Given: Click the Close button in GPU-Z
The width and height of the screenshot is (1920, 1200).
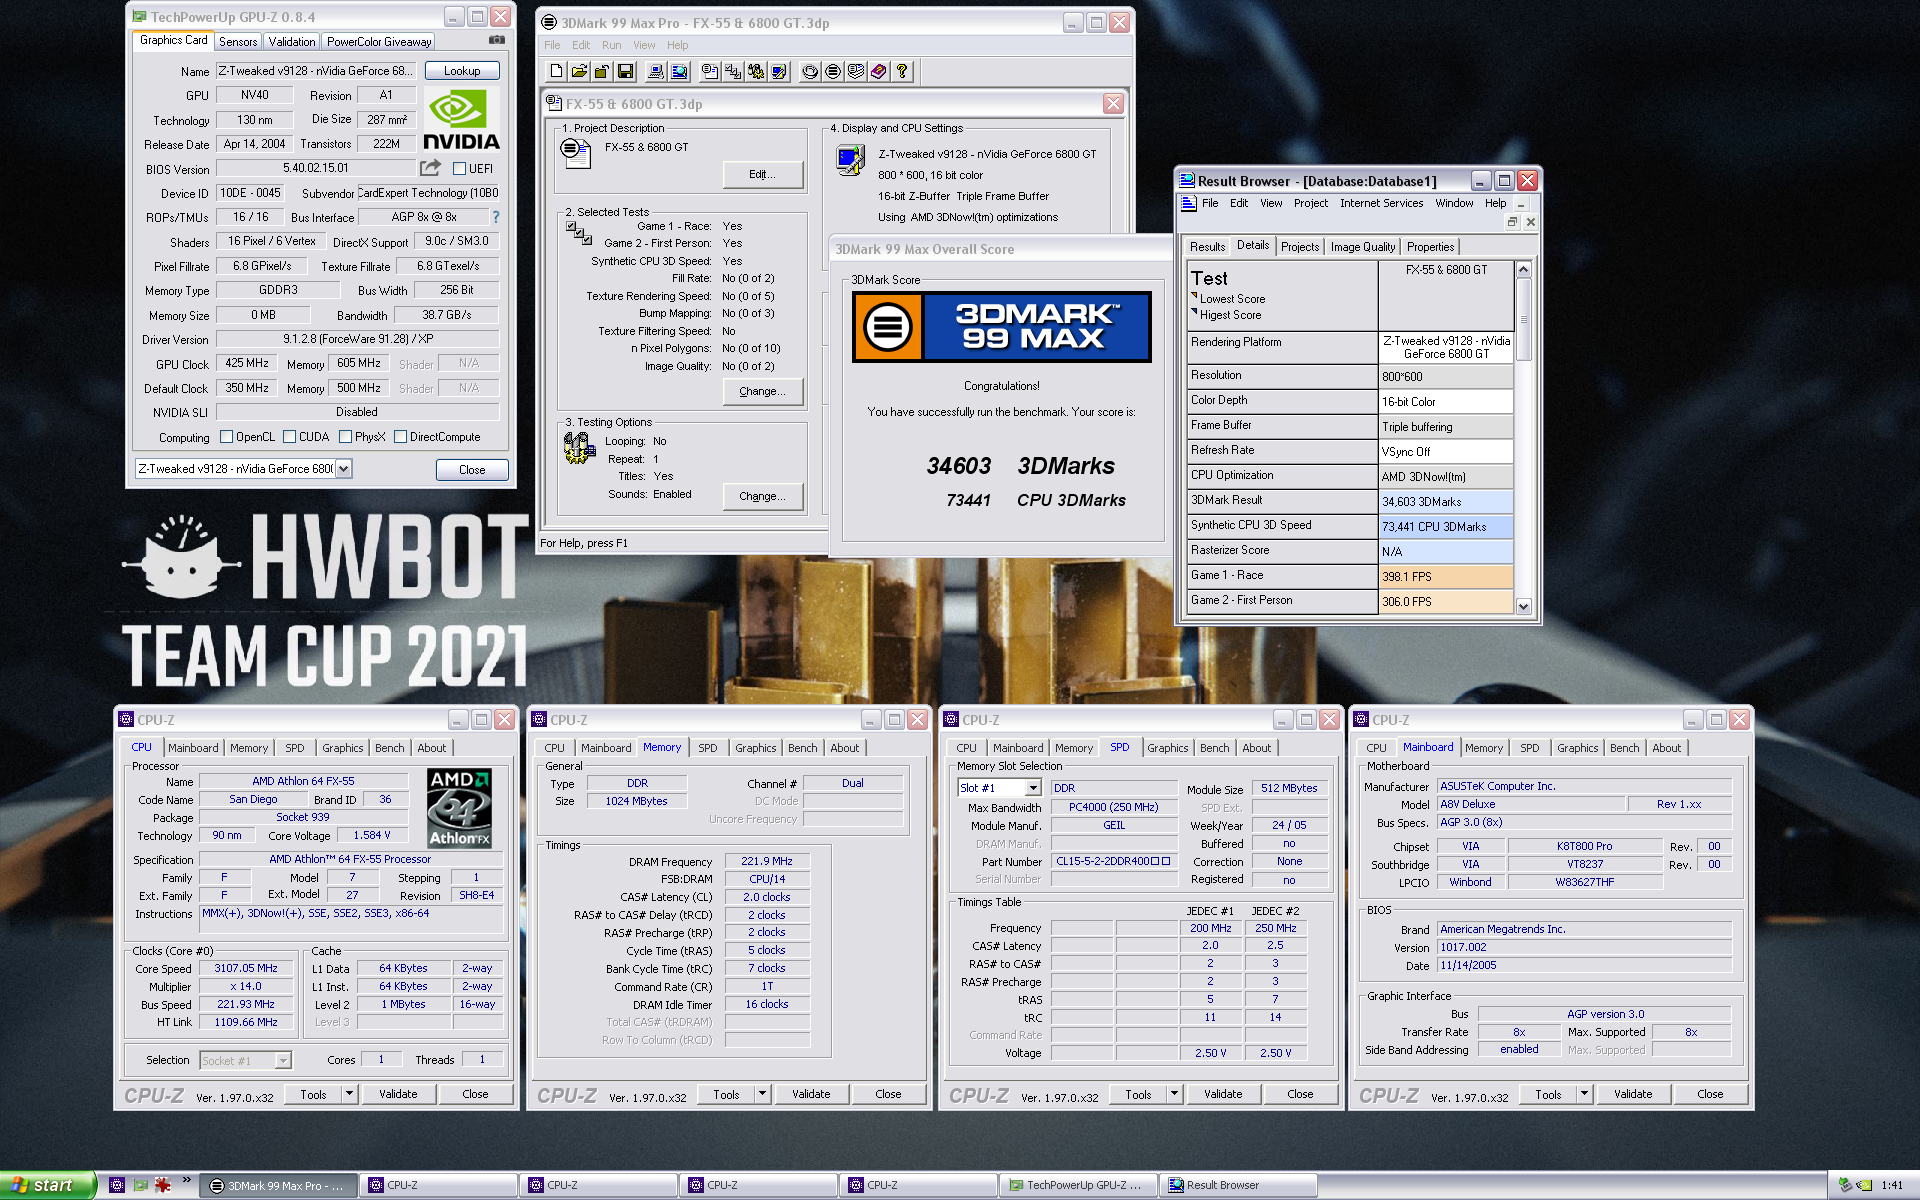Looking at the screenshot, I should tap(472, 470).
